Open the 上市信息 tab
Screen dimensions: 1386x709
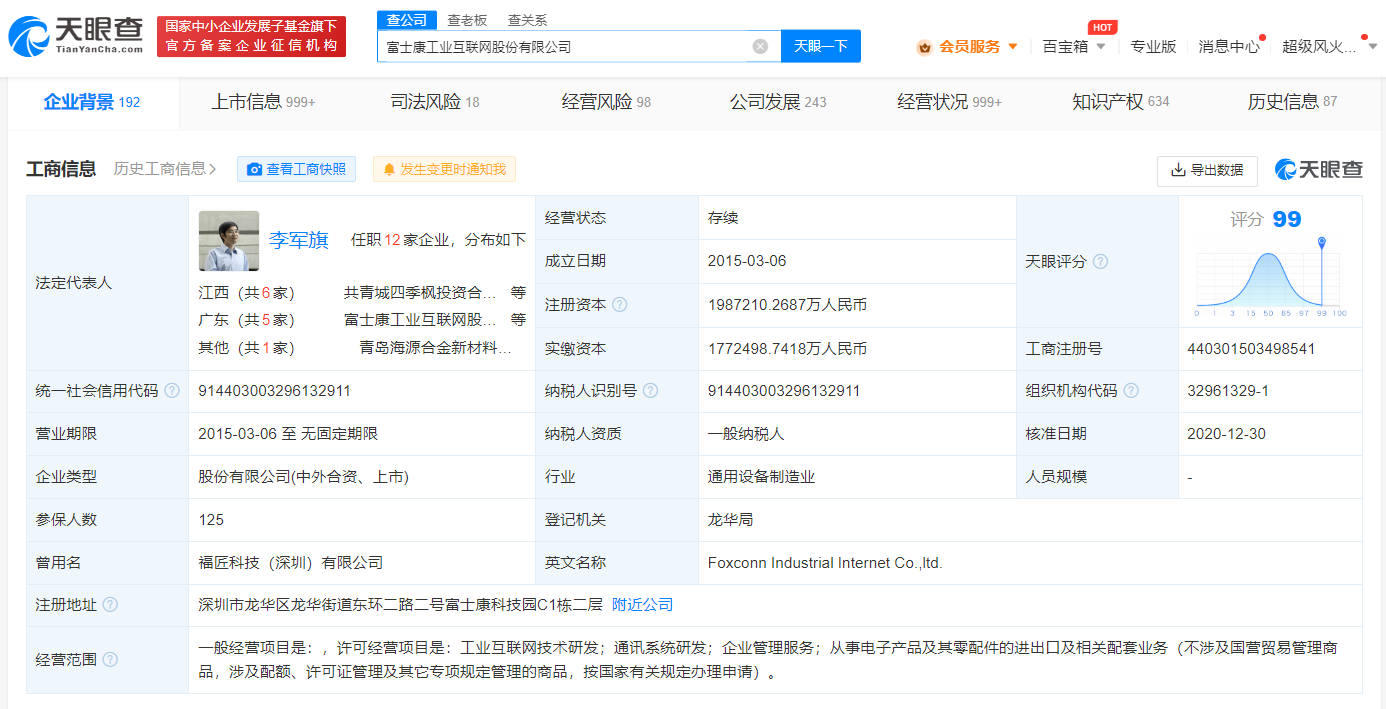pyautogui.click(x=263, y=102)
